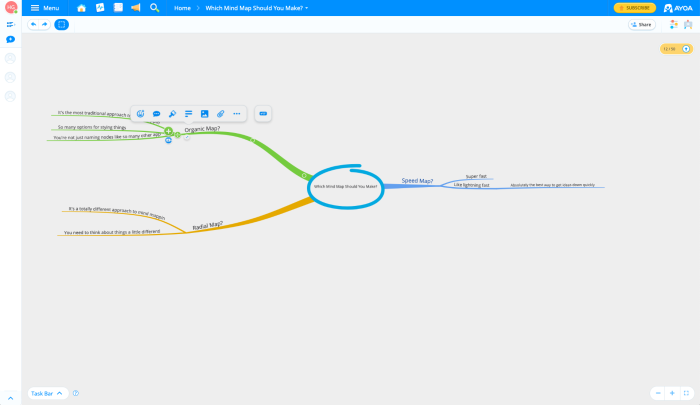Screen dimensions: 700x405
Task: Open AI assist icon in branch toolbar
Action: pos(140,114)
